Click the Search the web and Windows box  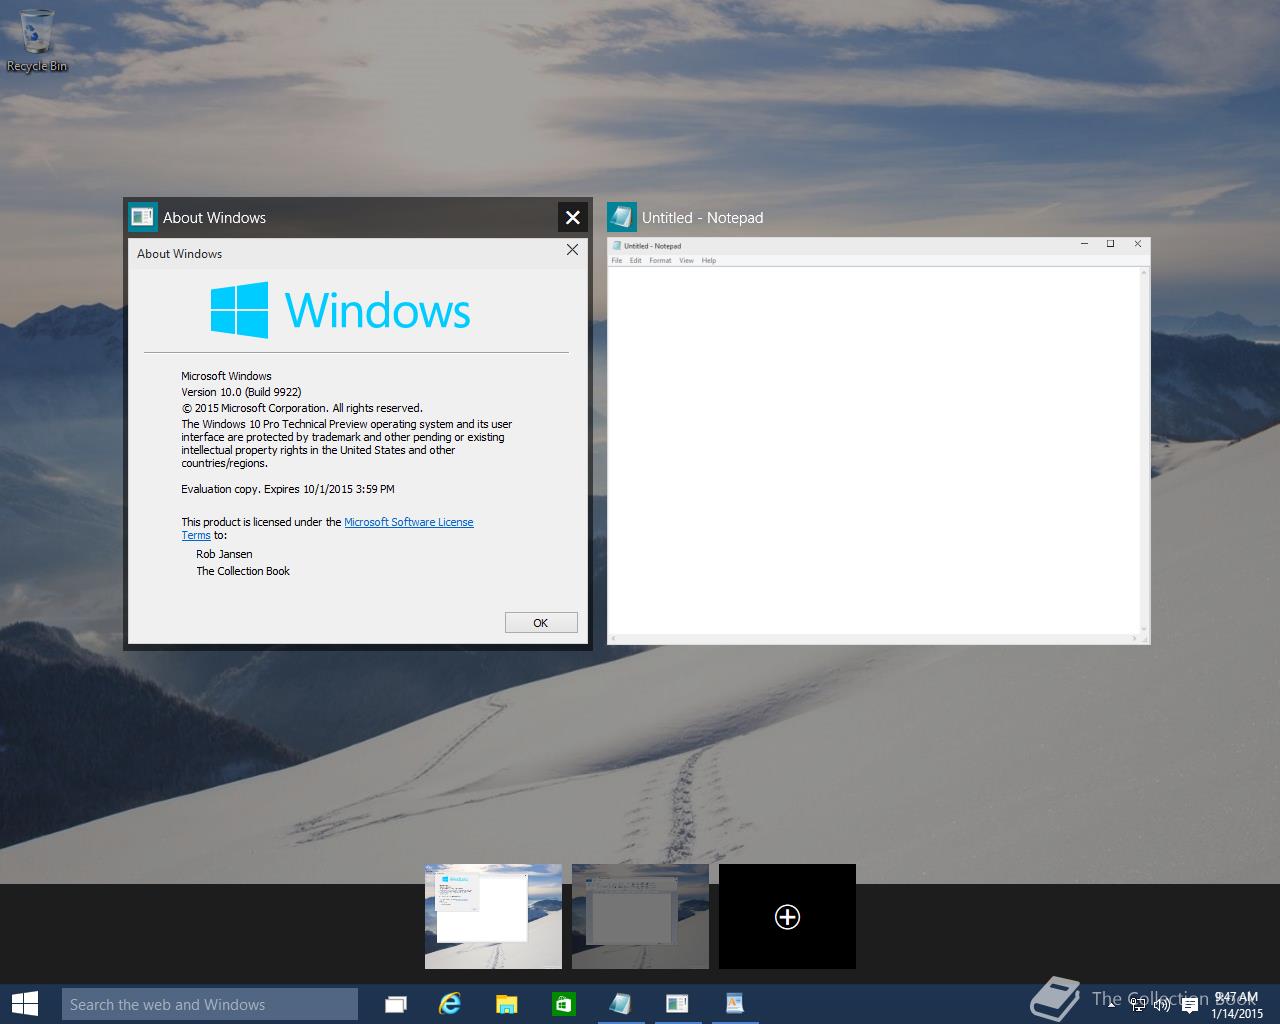[x=210, y=1004]
